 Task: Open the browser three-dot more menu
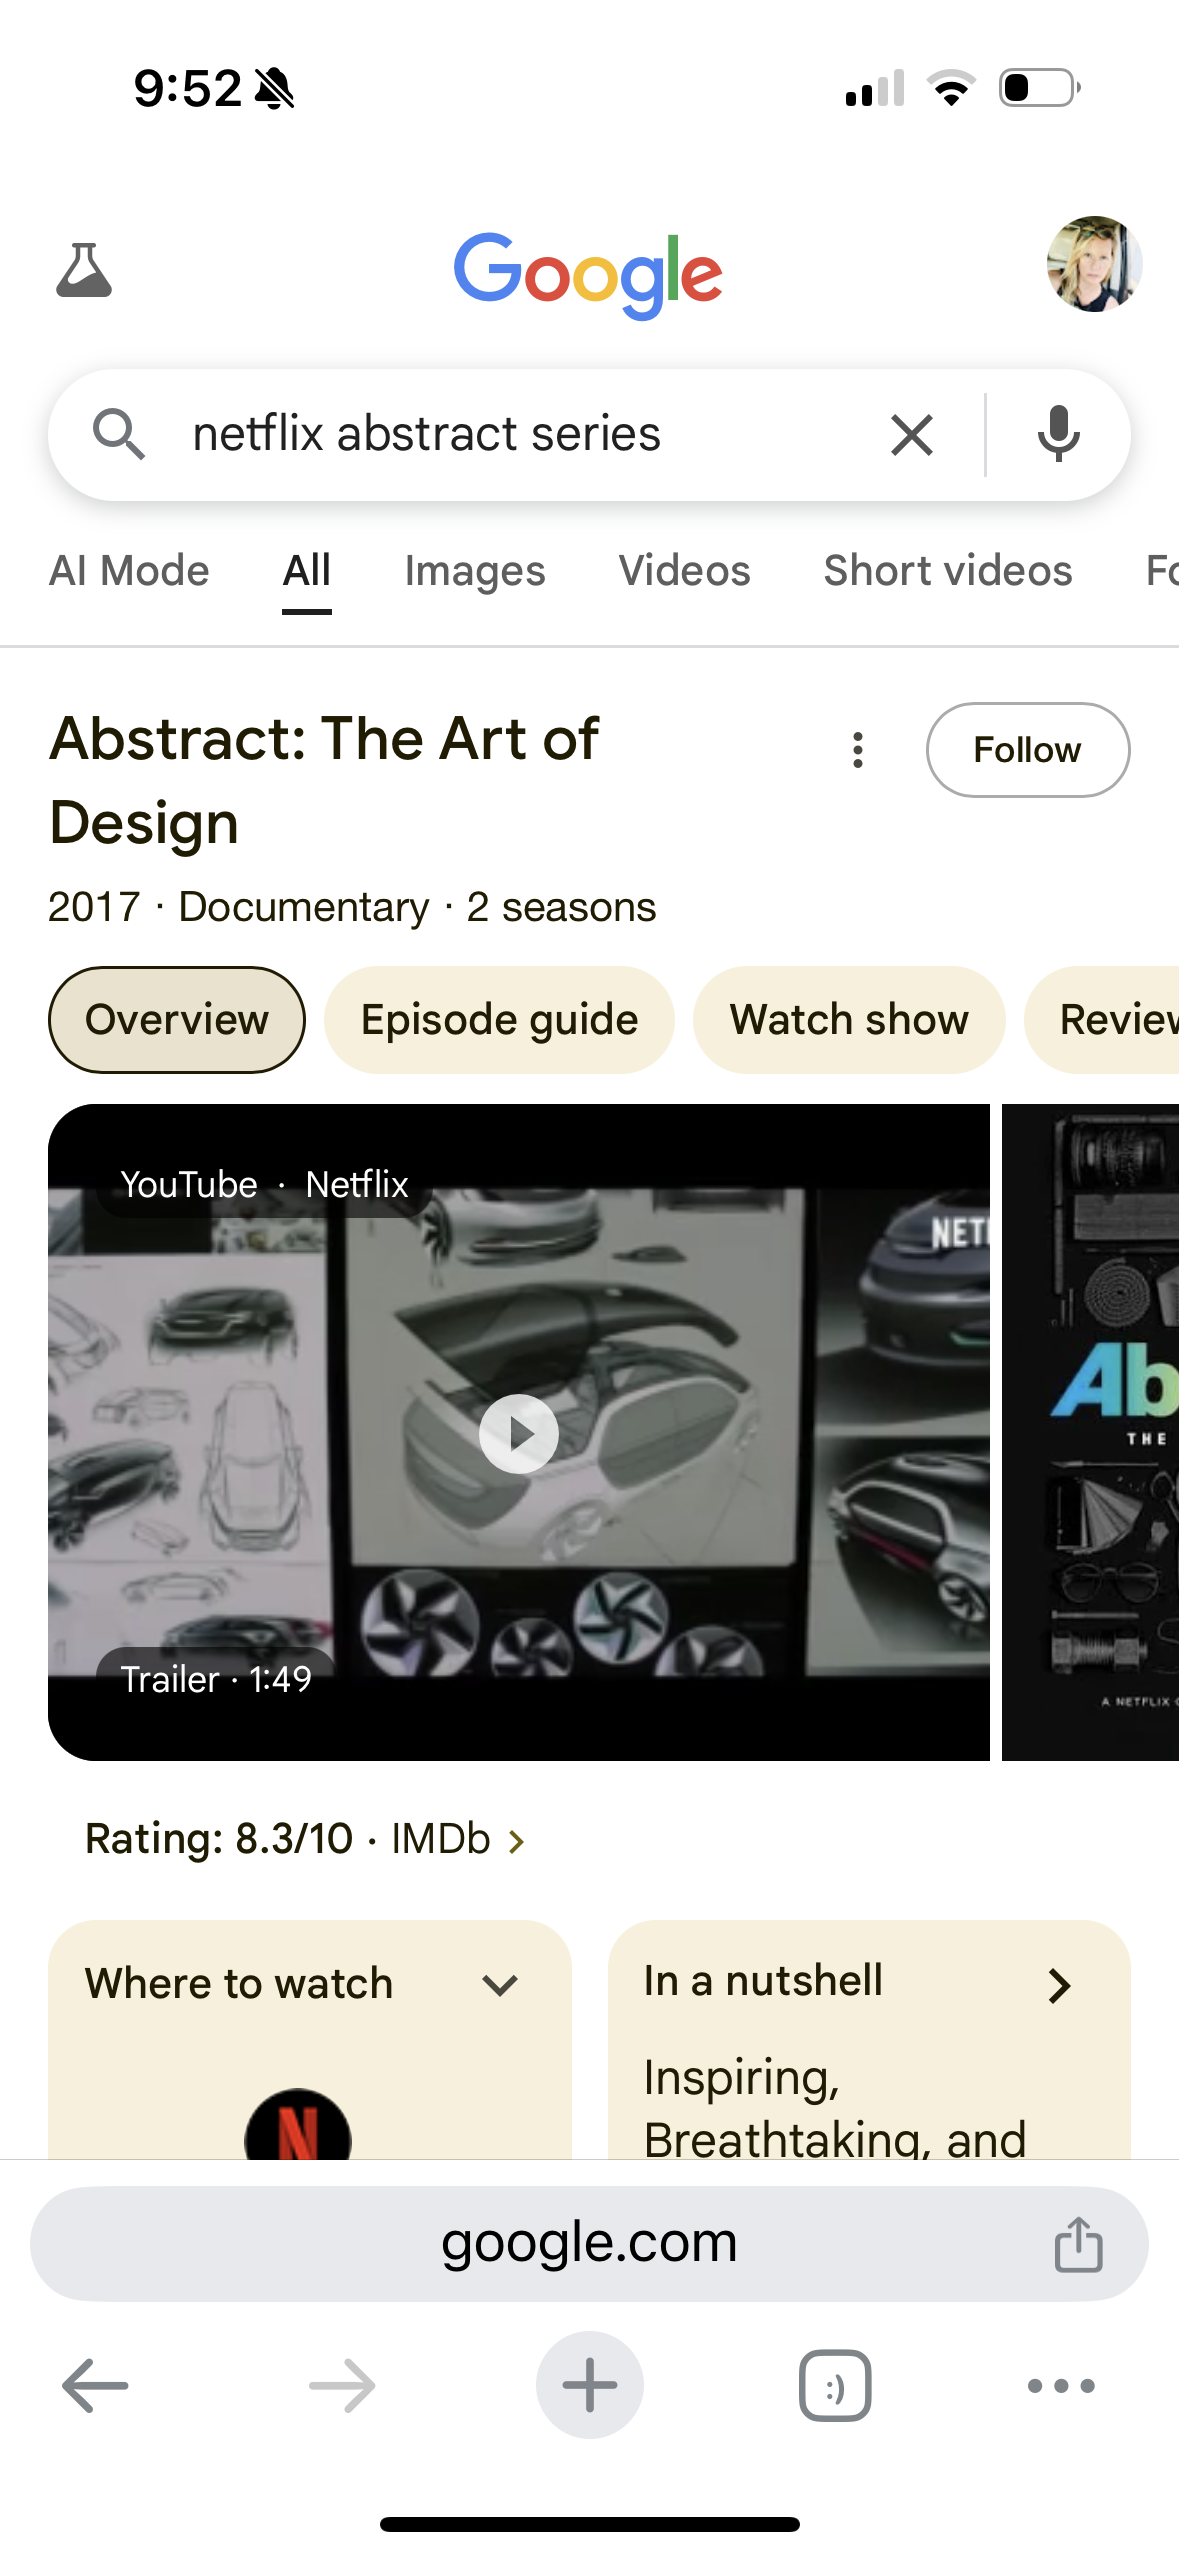(1061, 2385)
